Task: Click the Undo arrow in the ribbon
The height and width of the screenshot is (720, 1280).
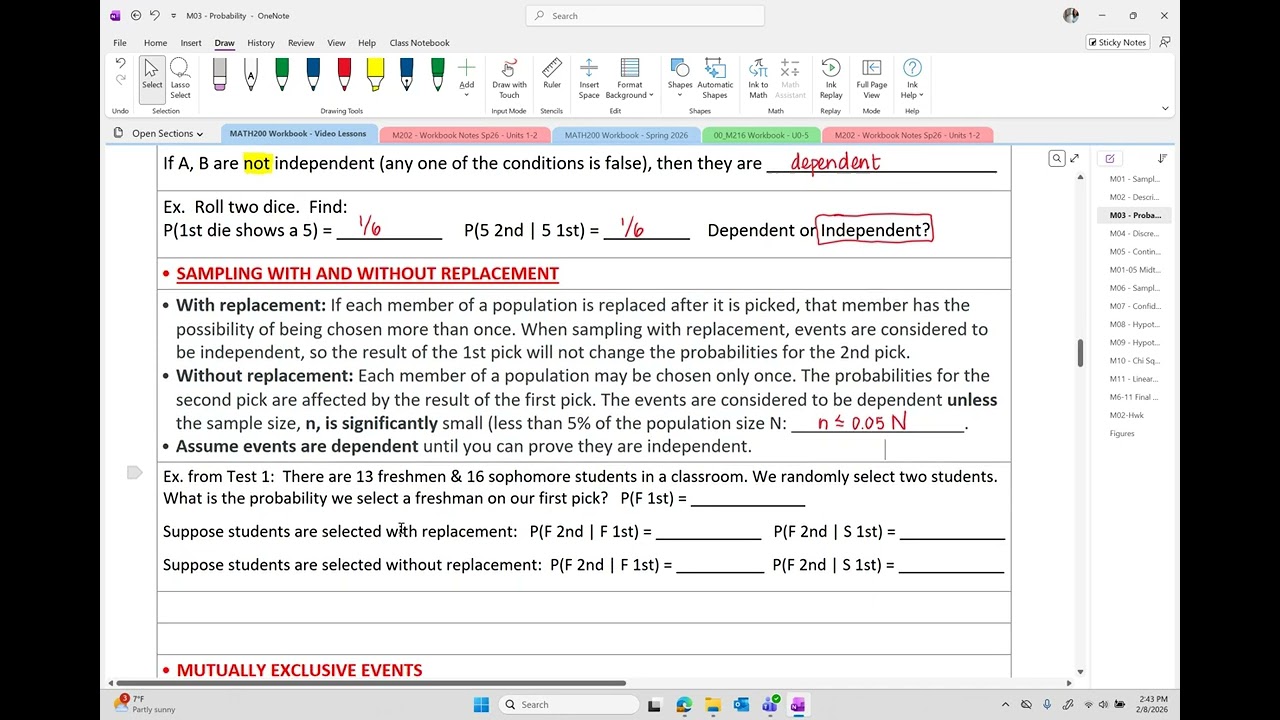Action: point(120,64)
